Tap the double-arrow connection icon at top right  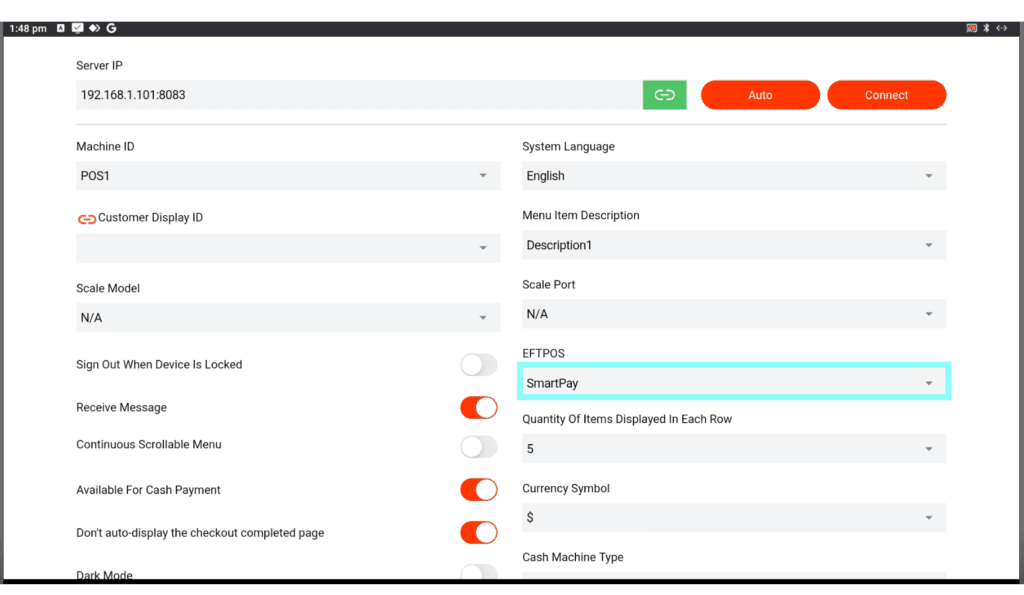click(x=1001, y=28)
